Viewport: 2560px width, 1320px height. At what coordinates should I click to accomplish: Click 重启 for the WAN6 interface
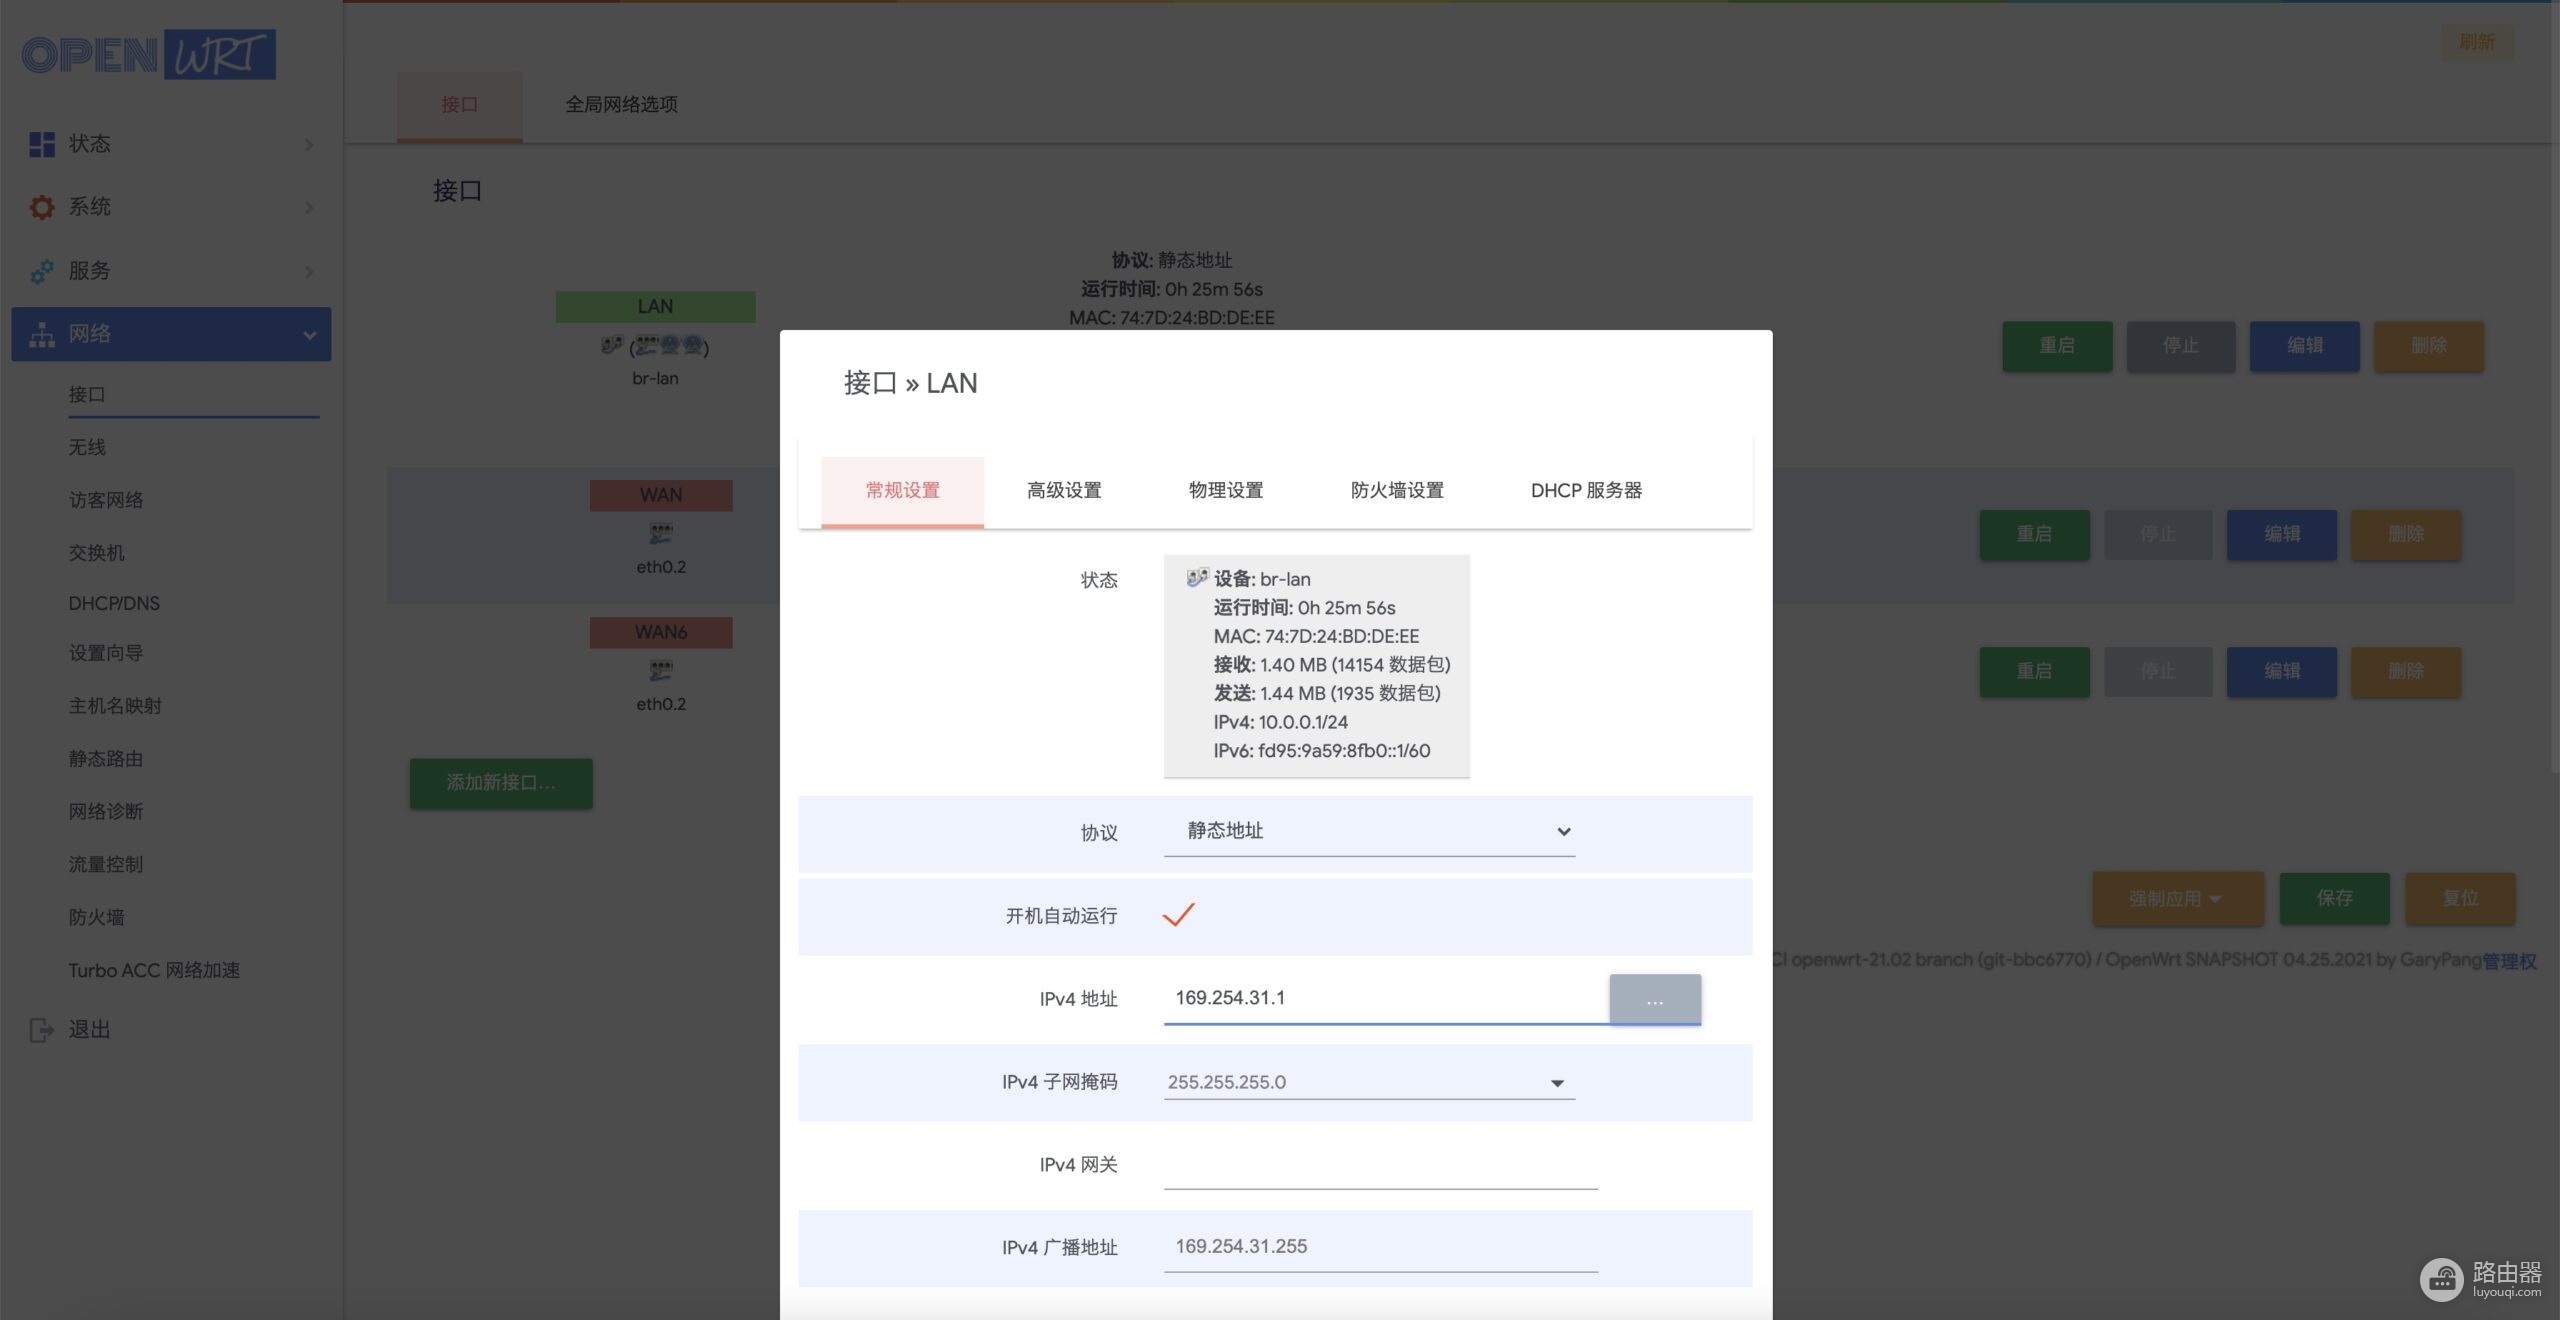2034,671
